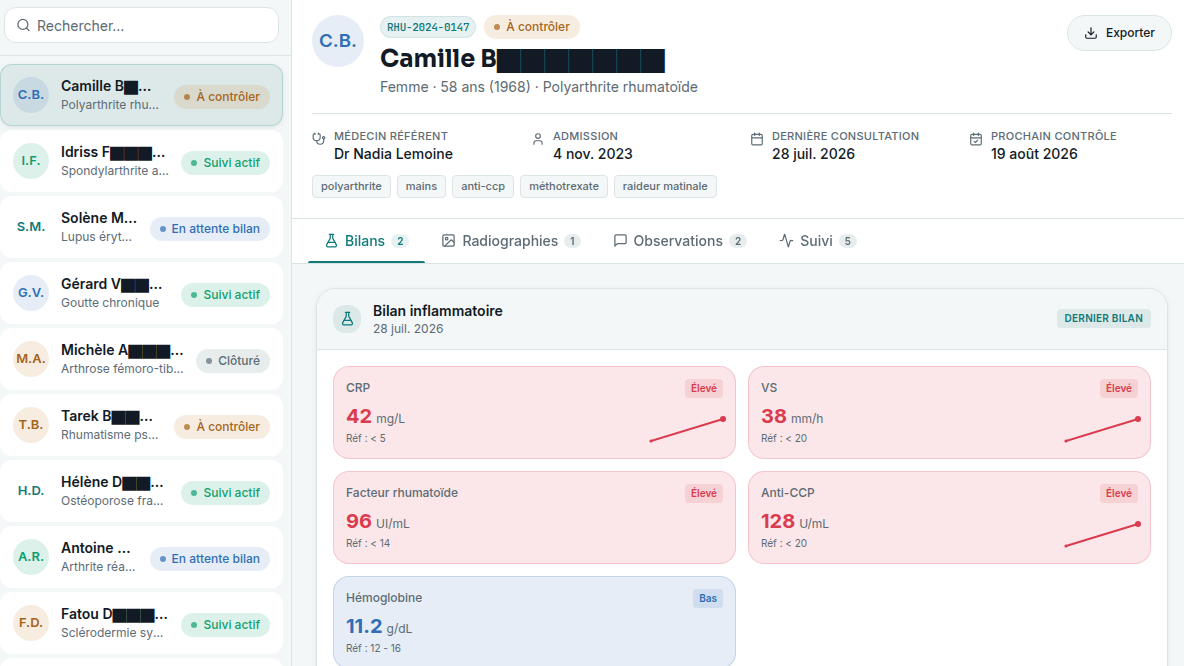Click the DERNIER BILAN label
The image size is (1184, 666).
click(x=1103, y=319)
